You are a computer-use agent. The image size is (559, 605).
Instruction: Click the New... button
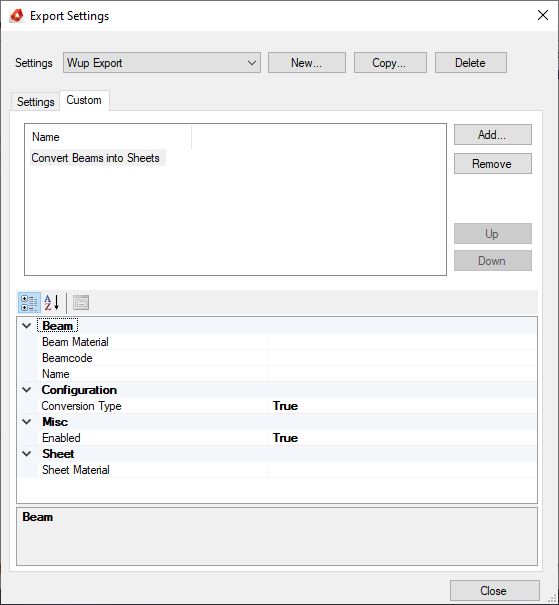[307, 63]
